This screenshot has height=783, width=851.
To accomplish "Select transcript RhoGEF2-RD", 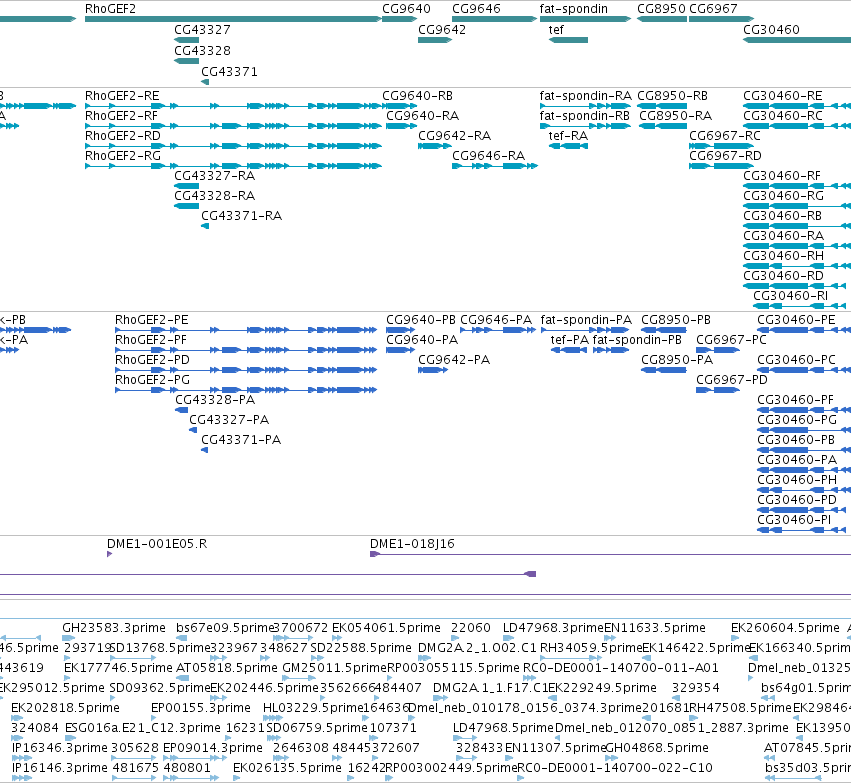I will tap(123, 136).
